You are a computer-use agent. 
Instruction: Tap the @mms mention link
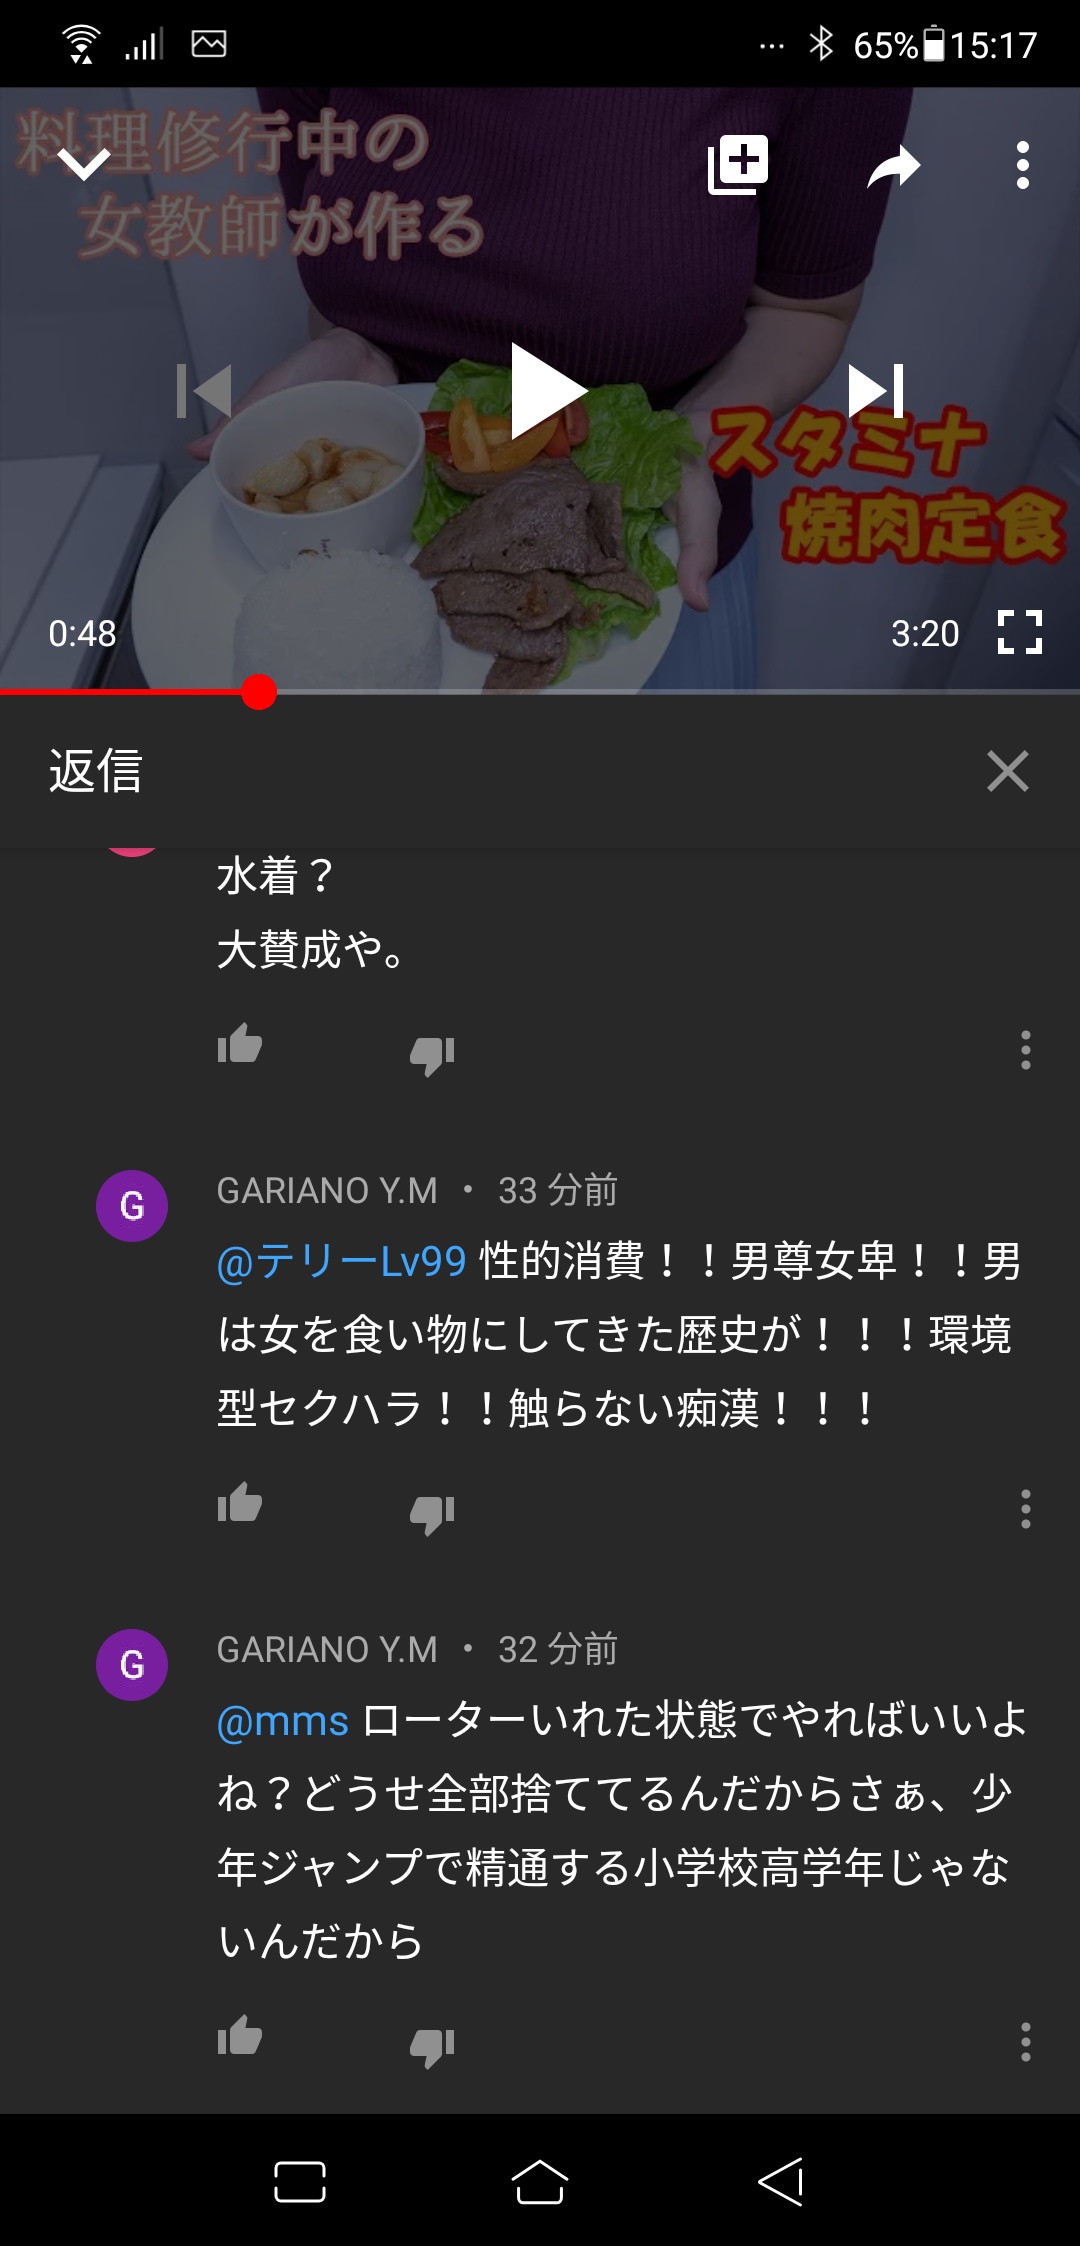pos(283,1721)
